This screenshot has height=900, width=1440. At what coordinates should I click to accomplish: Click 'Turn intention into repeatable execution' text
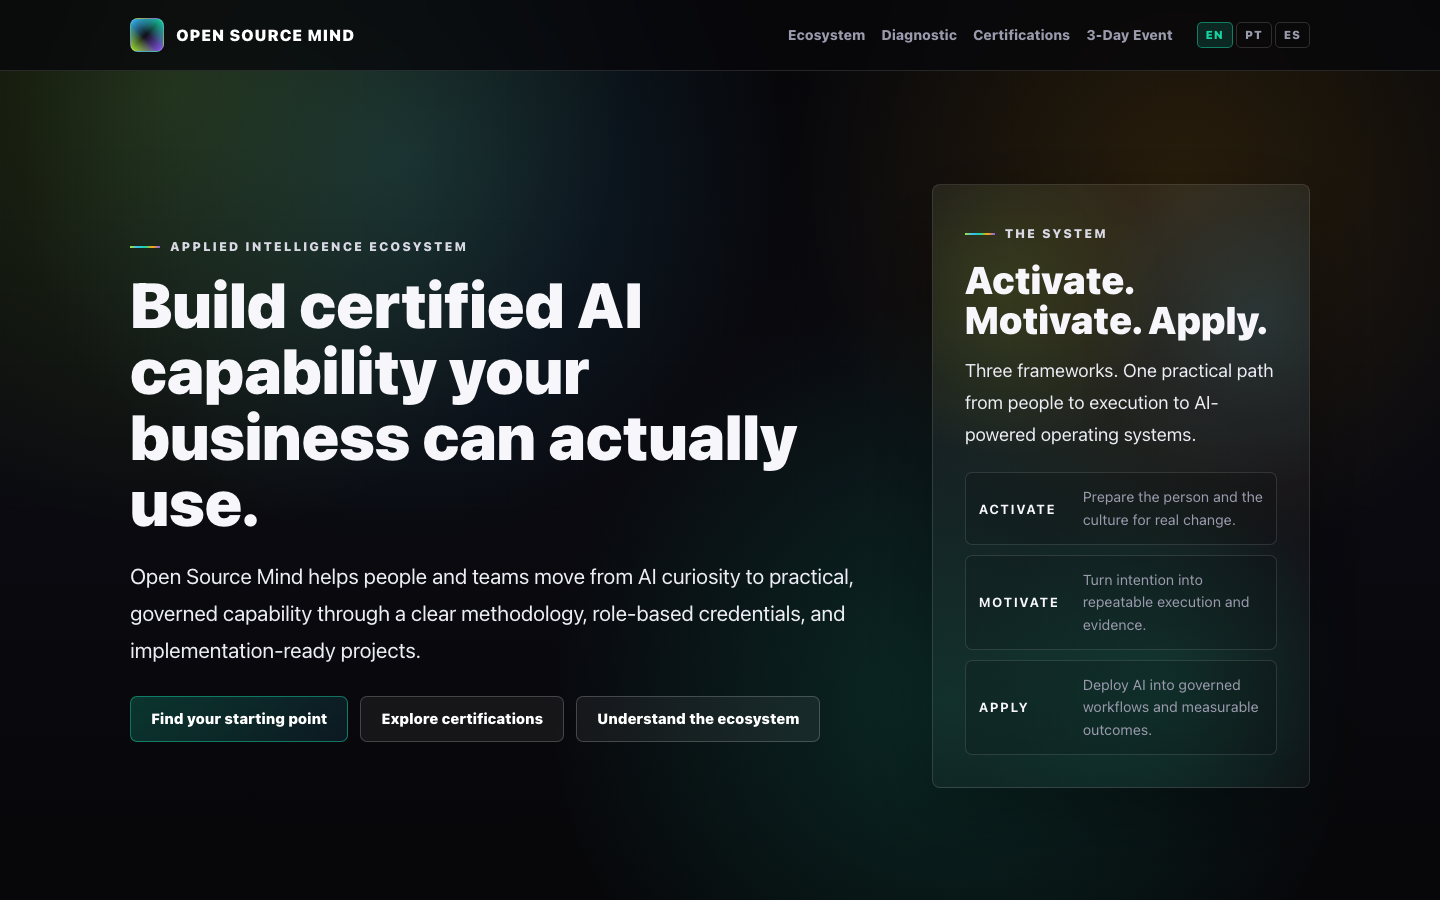pyautogui.click(x=1166, y=603)
